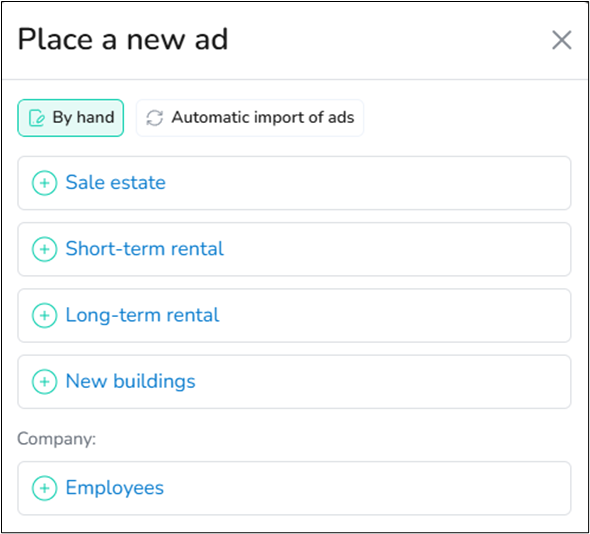Click the Place a new ad heading
The image size is (590, 534).
pos(123,39)
